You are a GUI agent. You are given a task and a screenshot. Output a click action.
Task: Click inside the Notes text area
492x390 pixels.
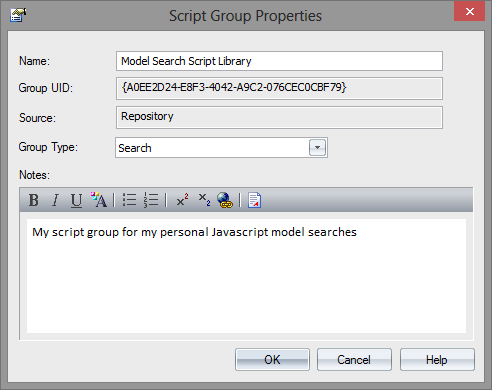tap(246, 276)
